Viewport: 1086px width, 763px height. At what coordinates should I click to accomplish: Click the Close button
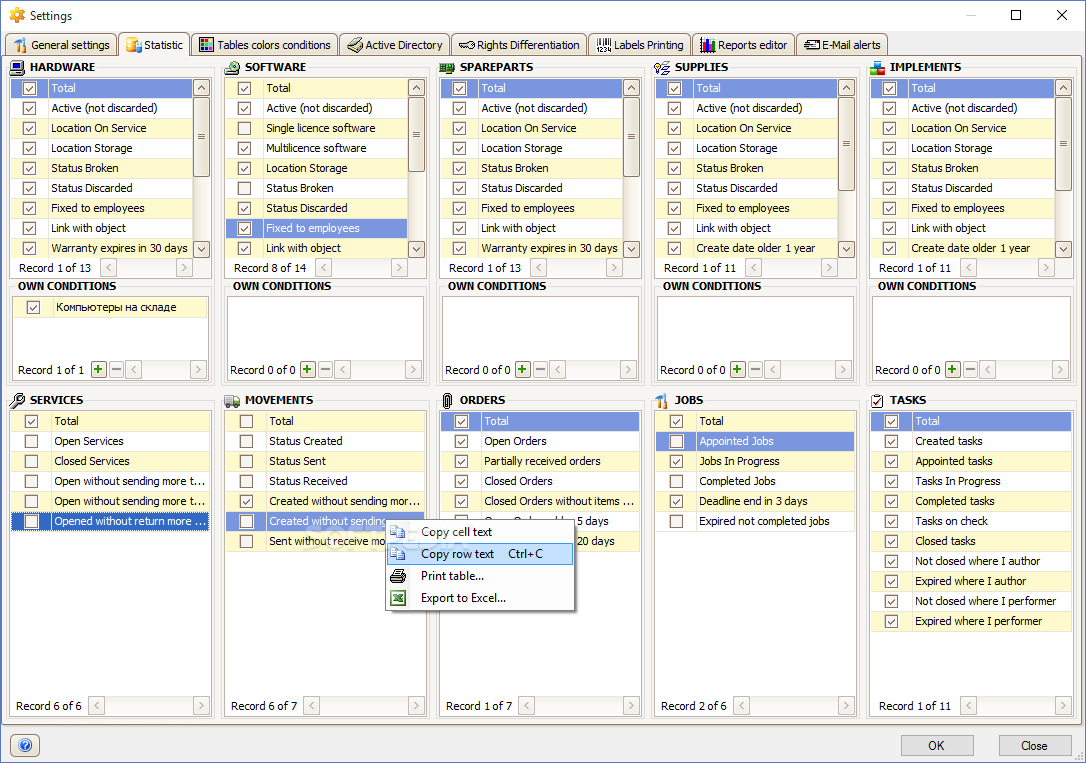(x=1034, y=745)
